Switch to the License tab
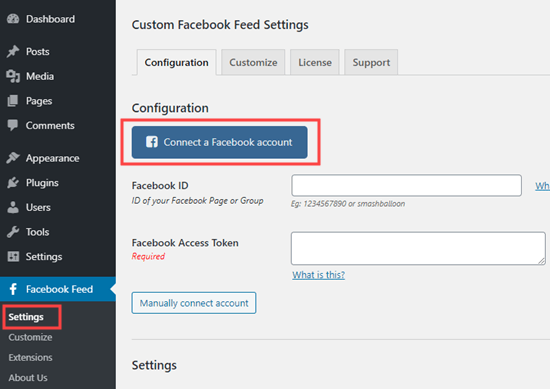Viewport: 550px width, 389px height. (315, 62)
